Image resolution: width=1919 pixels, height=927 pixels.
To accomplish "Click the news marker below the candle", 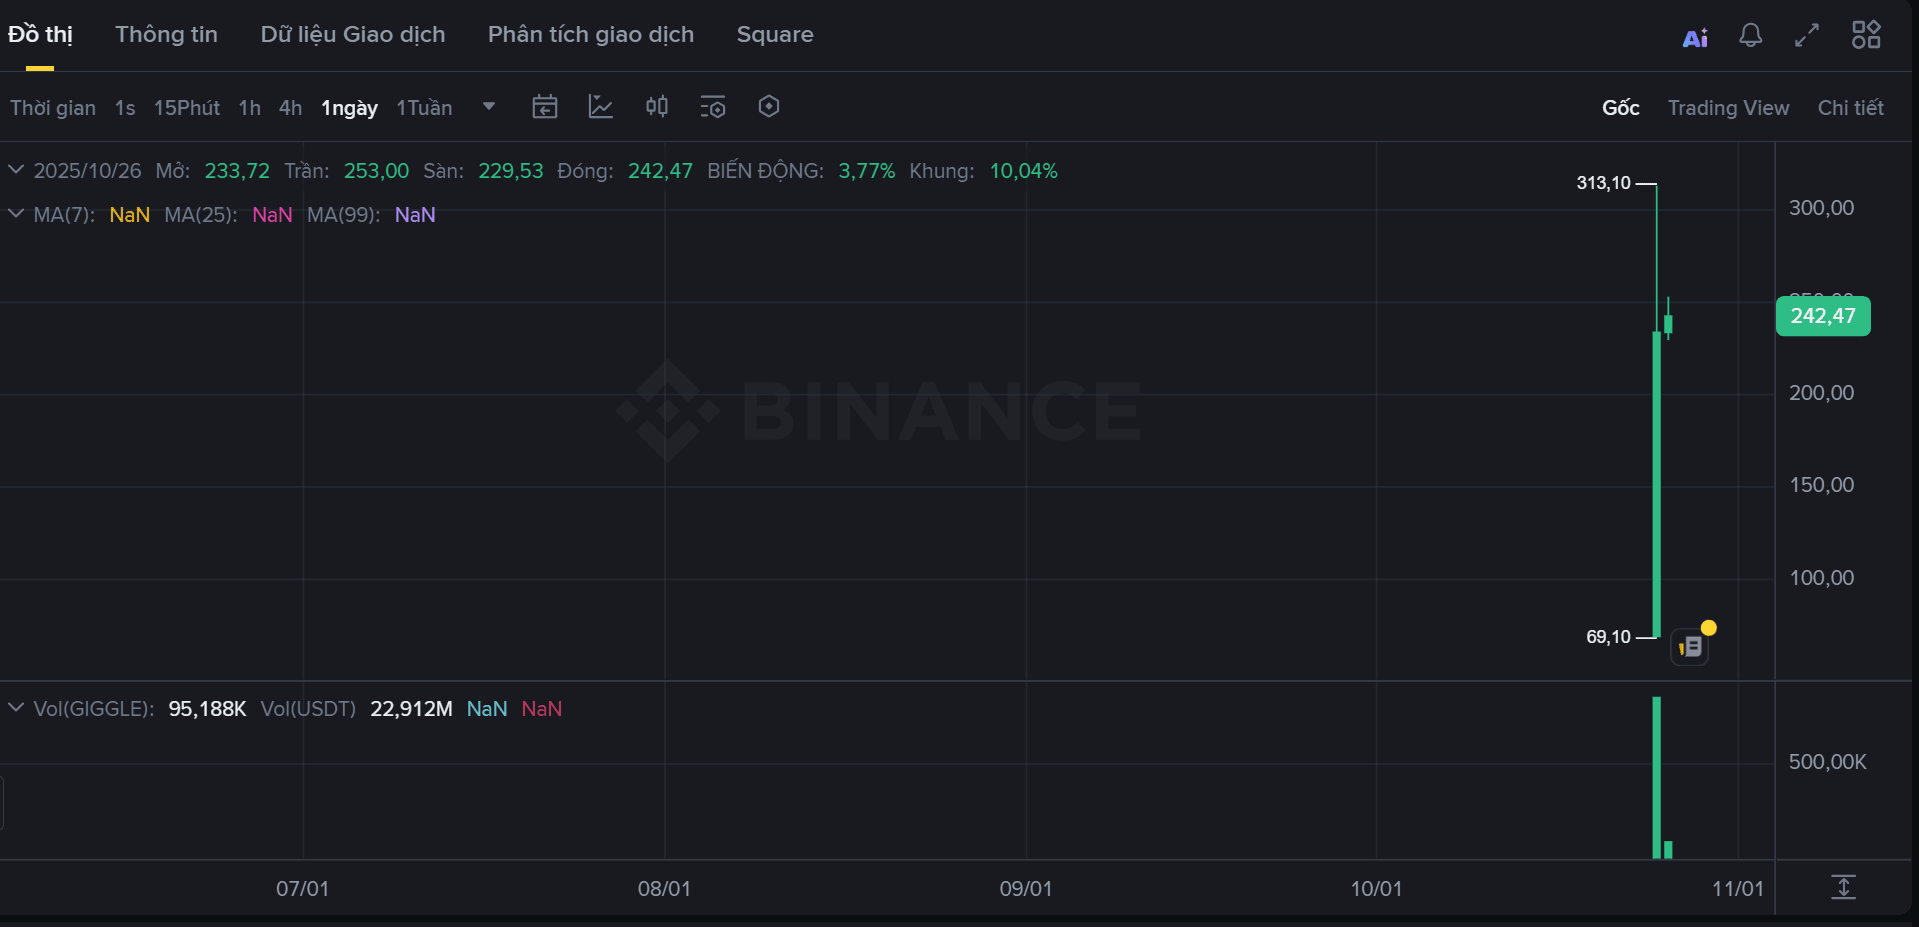I will click(x=1691, y=647).
